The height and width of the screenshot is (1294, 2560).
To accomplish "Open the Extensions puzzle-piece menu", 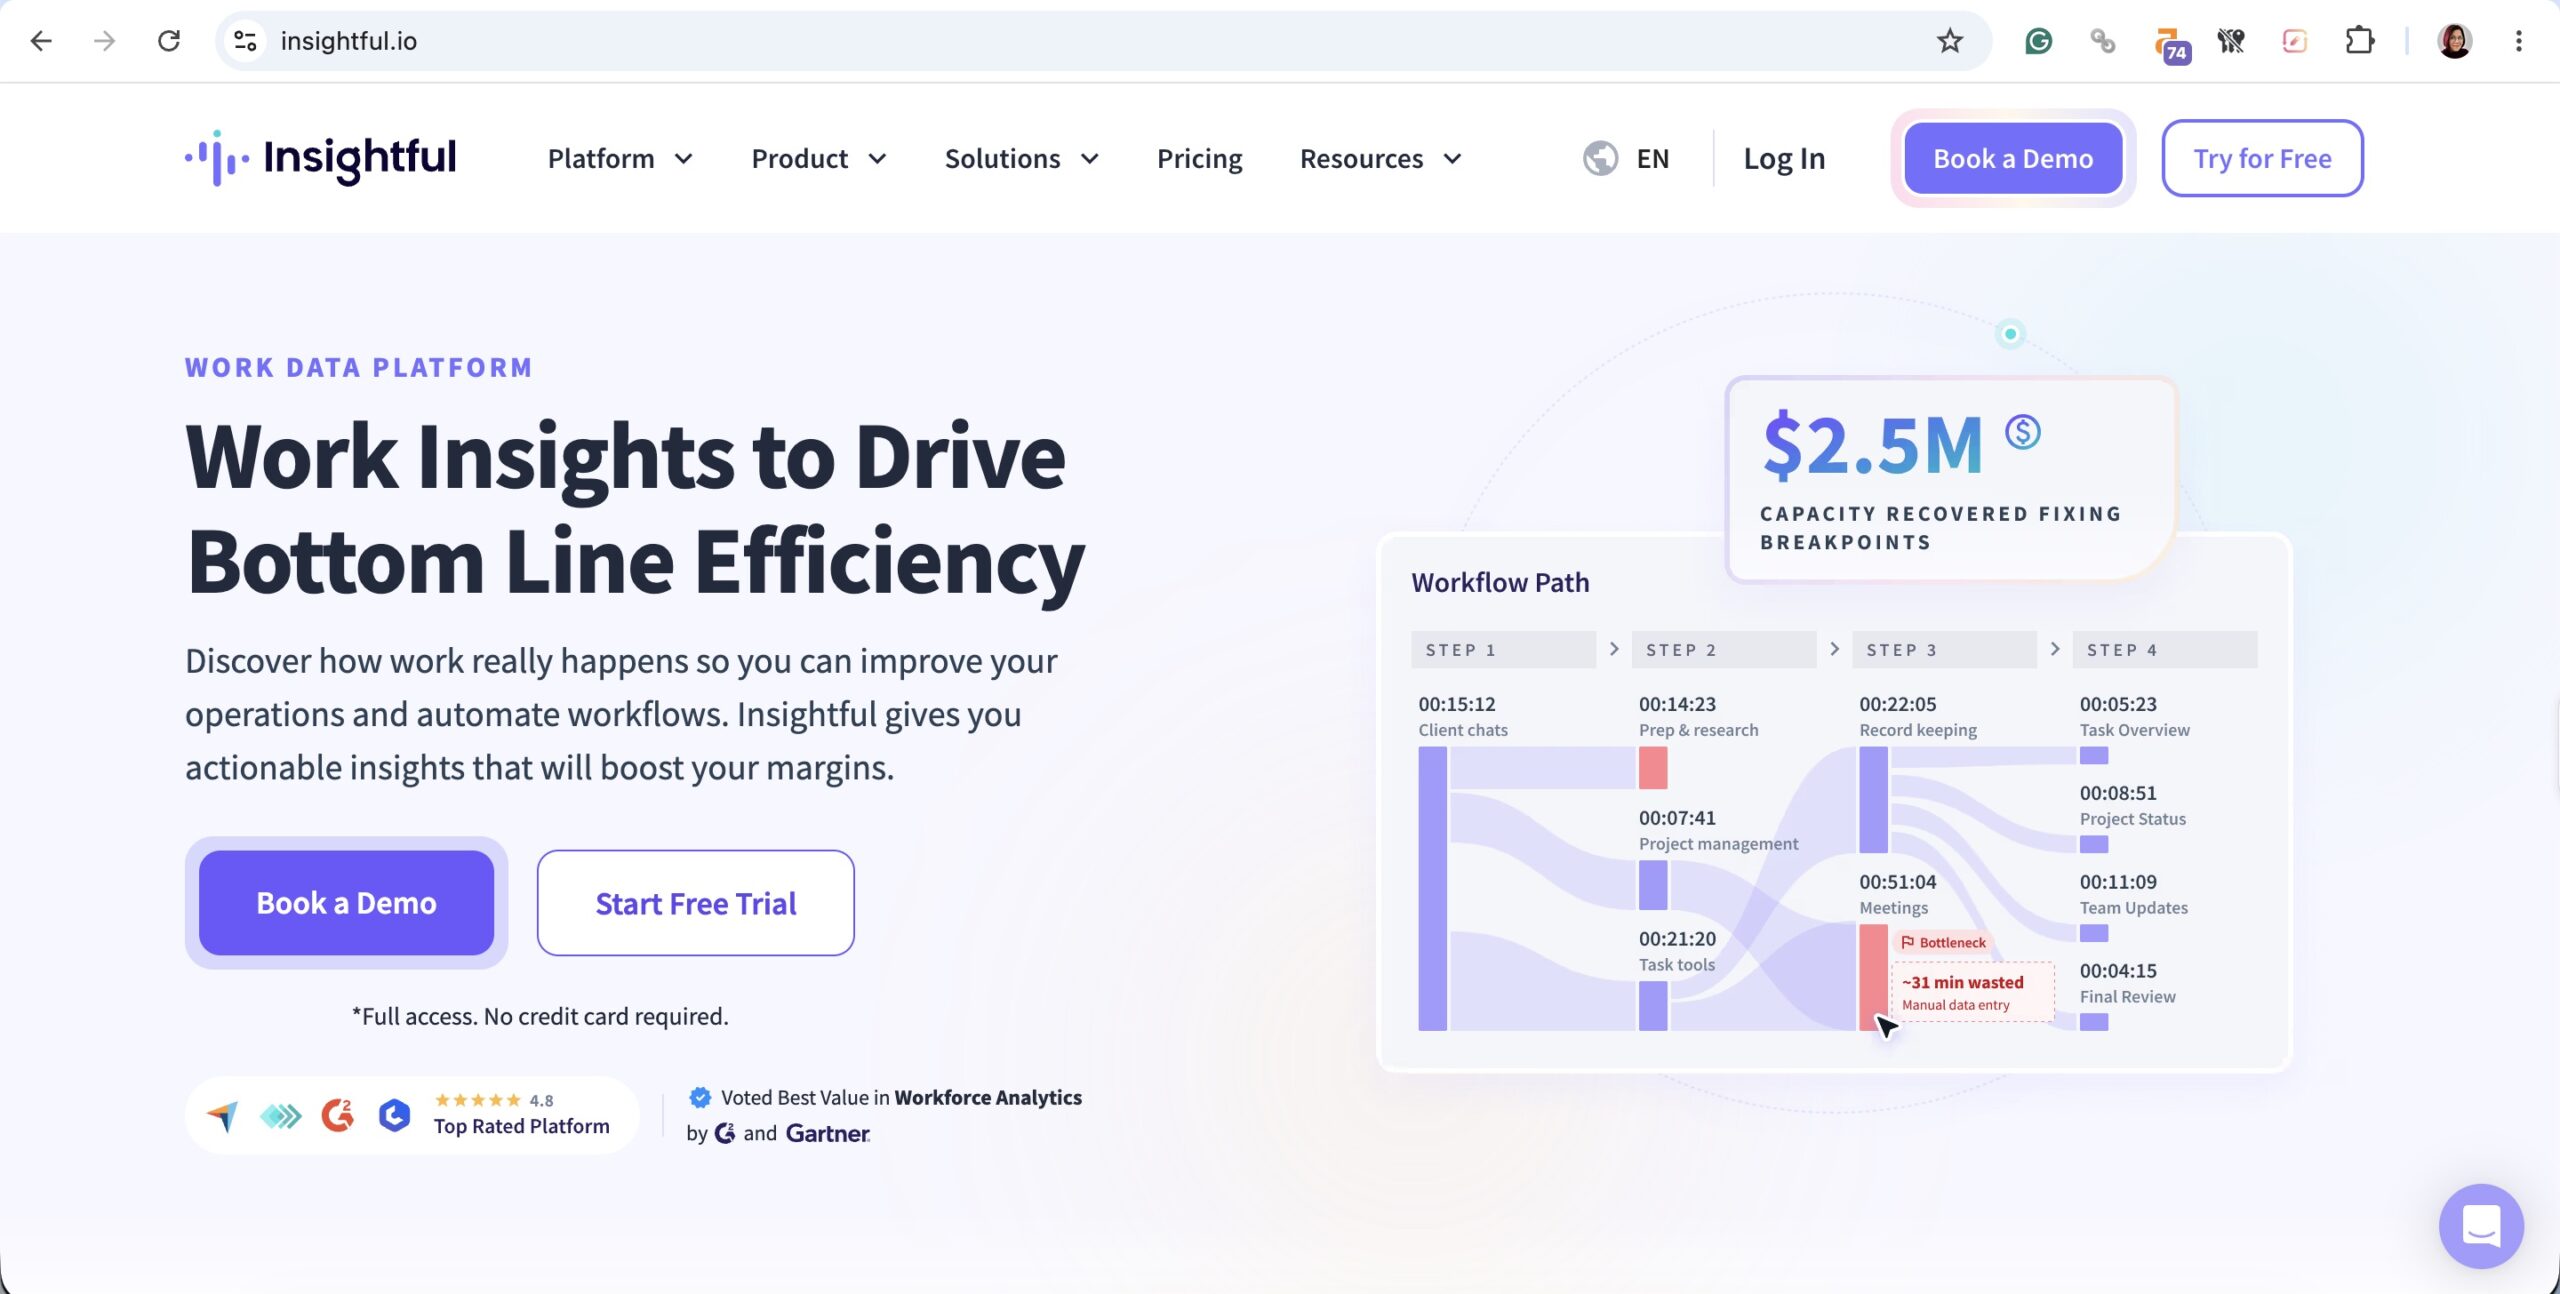I will point(2359,41).
